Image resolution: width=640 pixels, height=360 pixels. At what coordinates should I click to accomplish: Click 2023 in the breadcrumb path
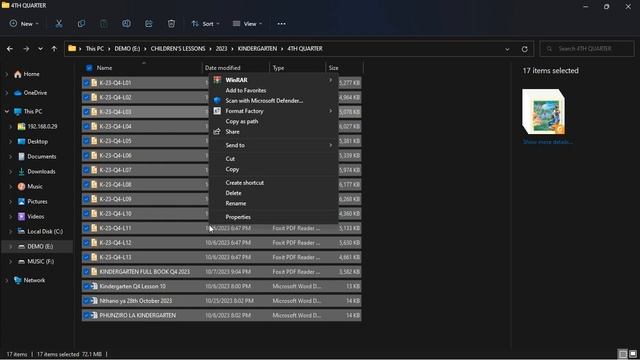click(x=221, y=49)
